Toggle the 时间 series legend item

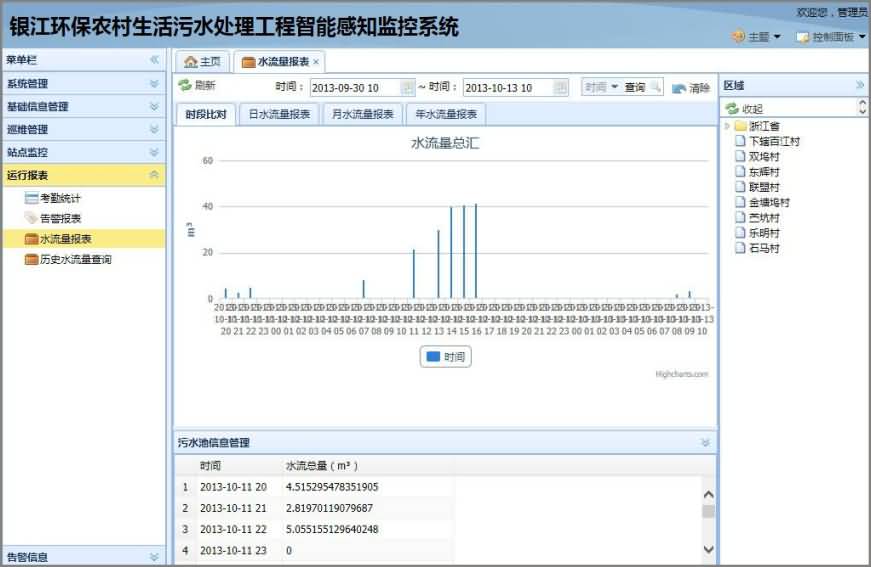coord(445,356)
